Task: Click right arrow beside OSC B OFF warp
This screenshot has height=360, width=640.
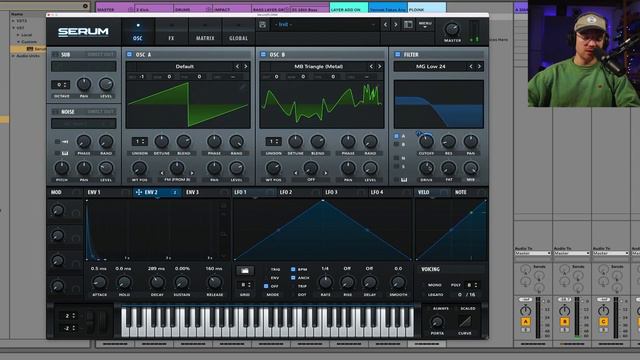Action: tap(326, 173)
